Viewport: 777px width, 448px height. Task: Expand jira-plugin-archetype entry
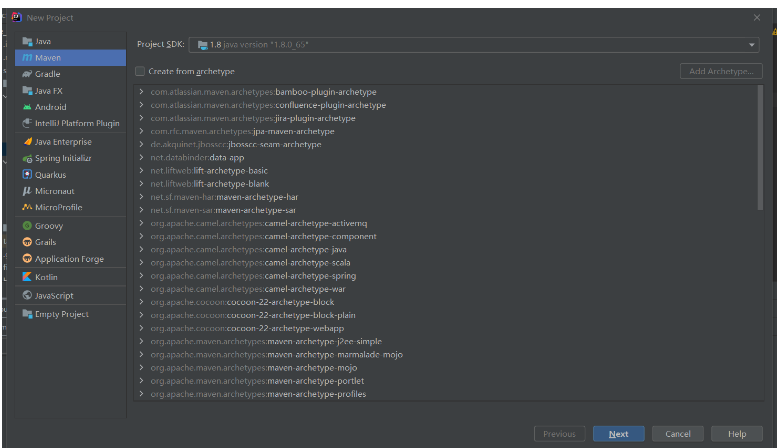(141, 118)
